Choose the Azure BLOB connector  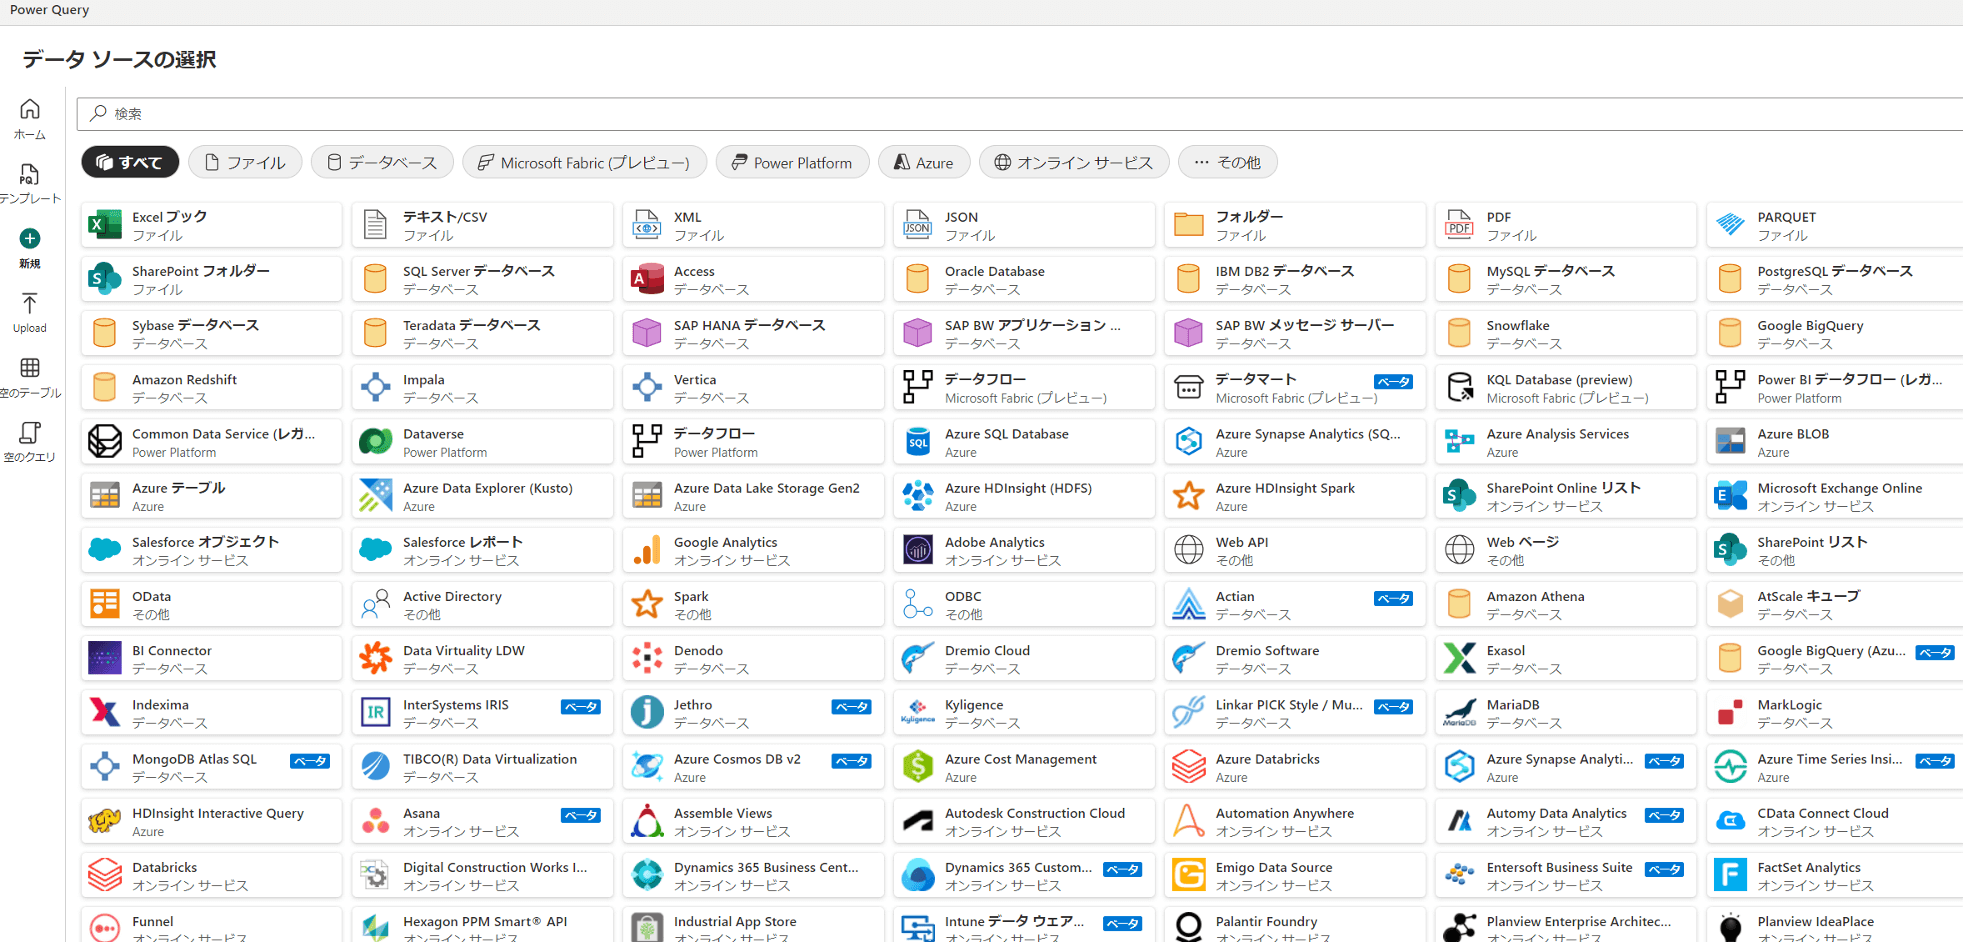(1836, 441)
